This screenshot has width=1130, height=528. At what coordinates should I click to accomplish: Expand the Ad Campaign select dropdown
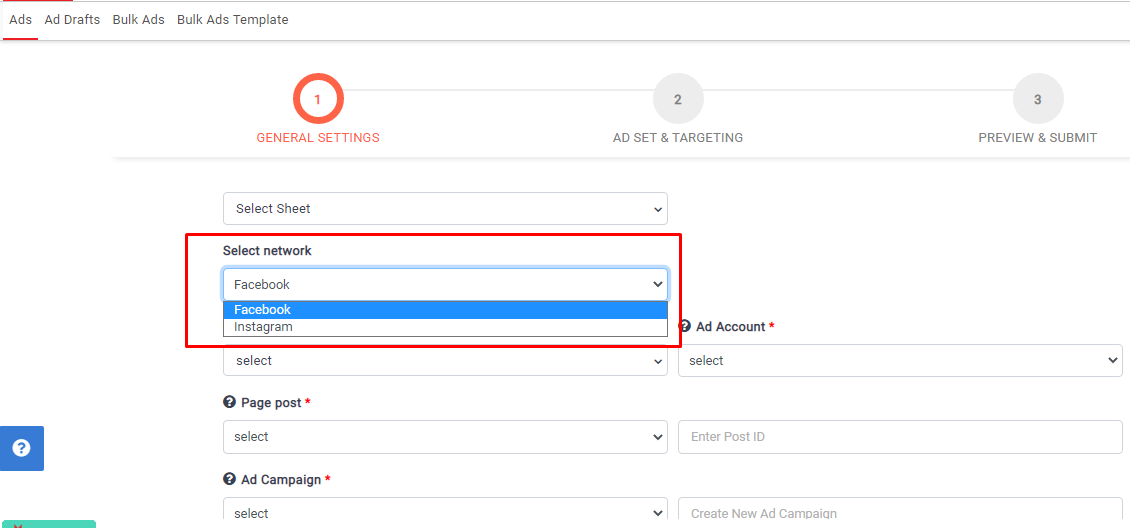pos(445,512)
